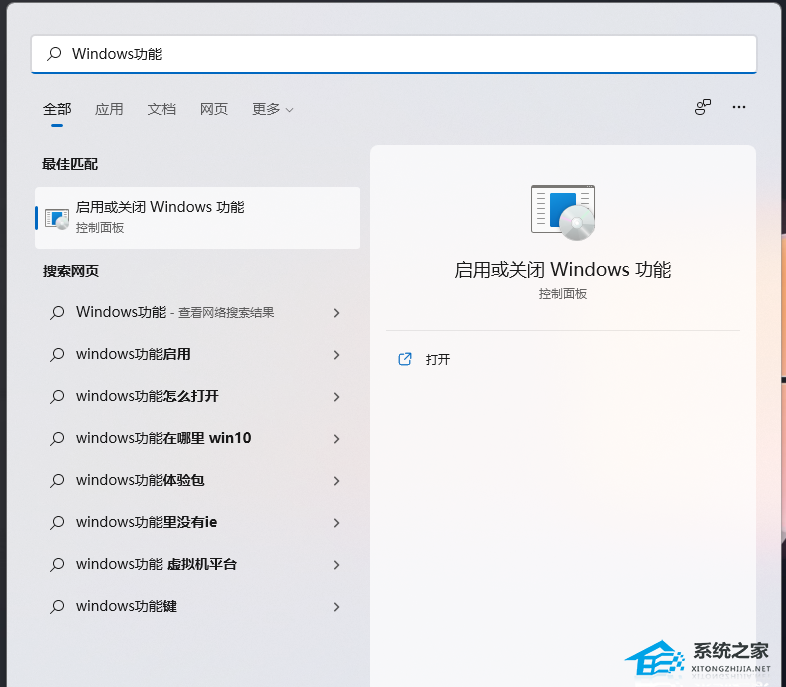Select suggestion windows功能体验包
This screenshot has width=786, height=687.
(198, 481)
